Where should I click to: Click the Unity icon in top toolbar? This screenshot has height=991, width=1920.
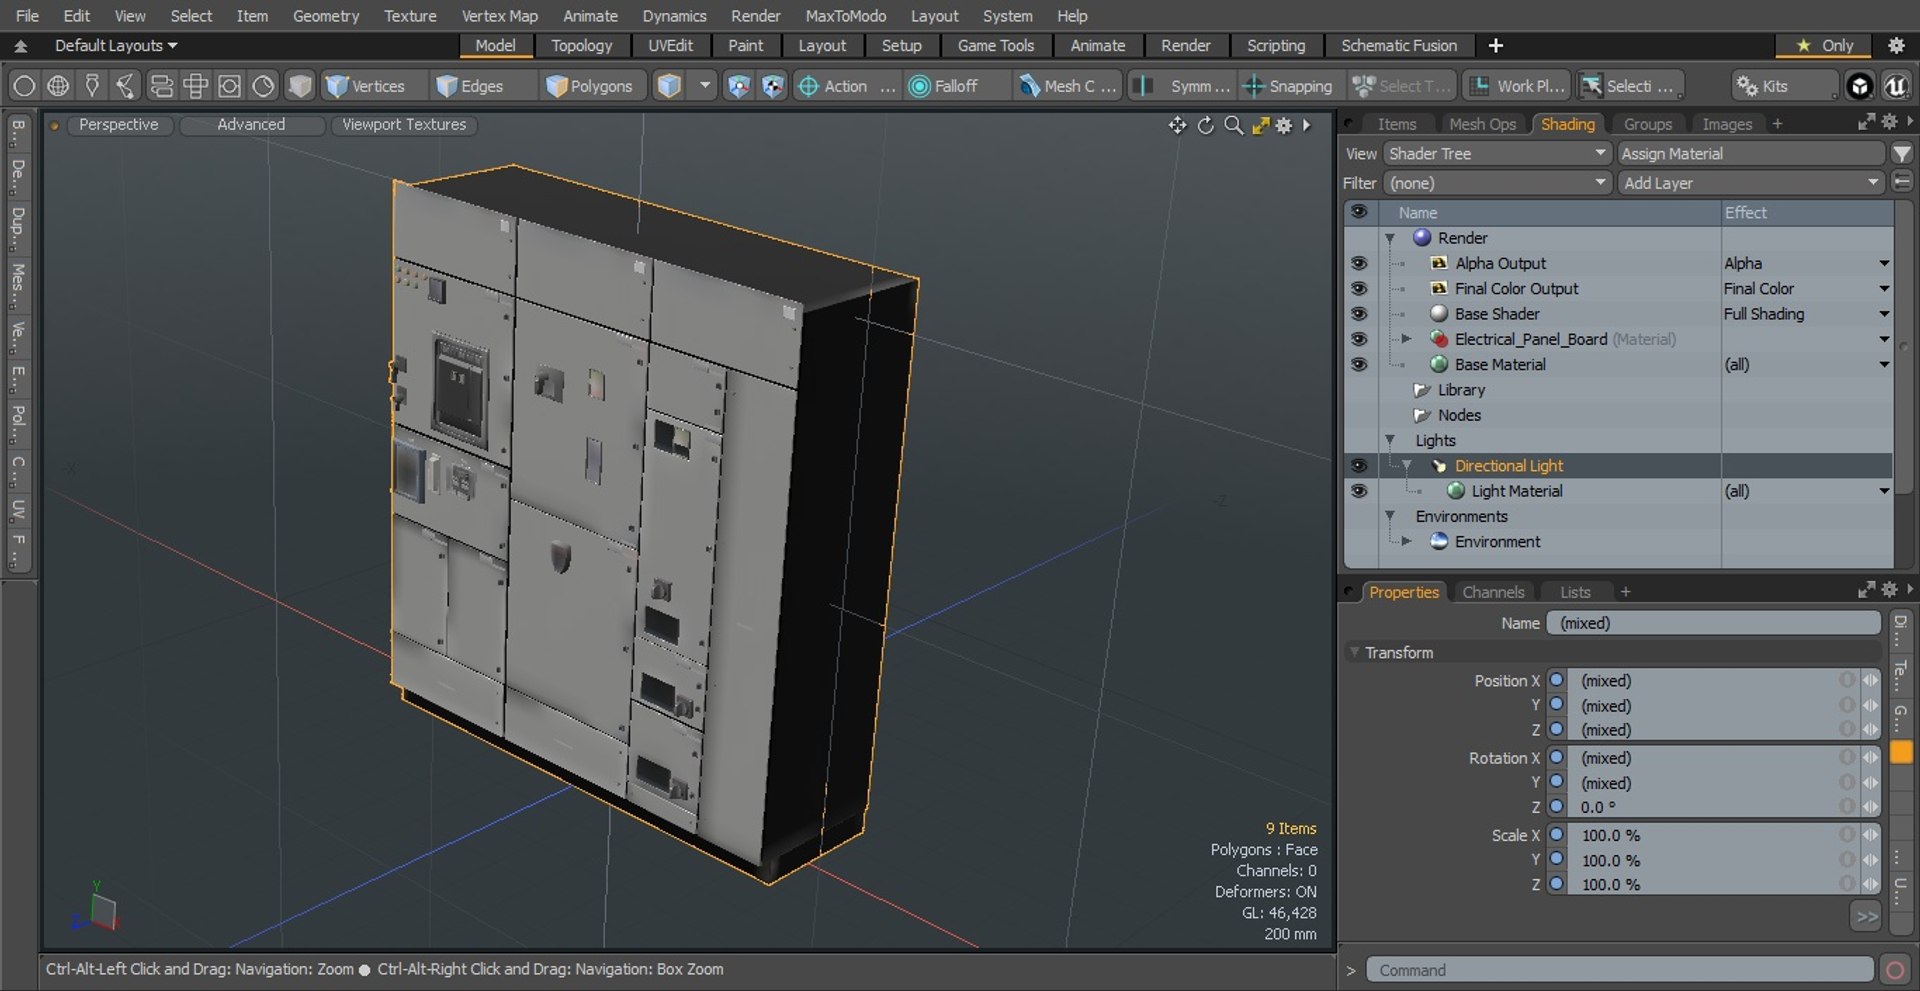[x=1859, y=86]
